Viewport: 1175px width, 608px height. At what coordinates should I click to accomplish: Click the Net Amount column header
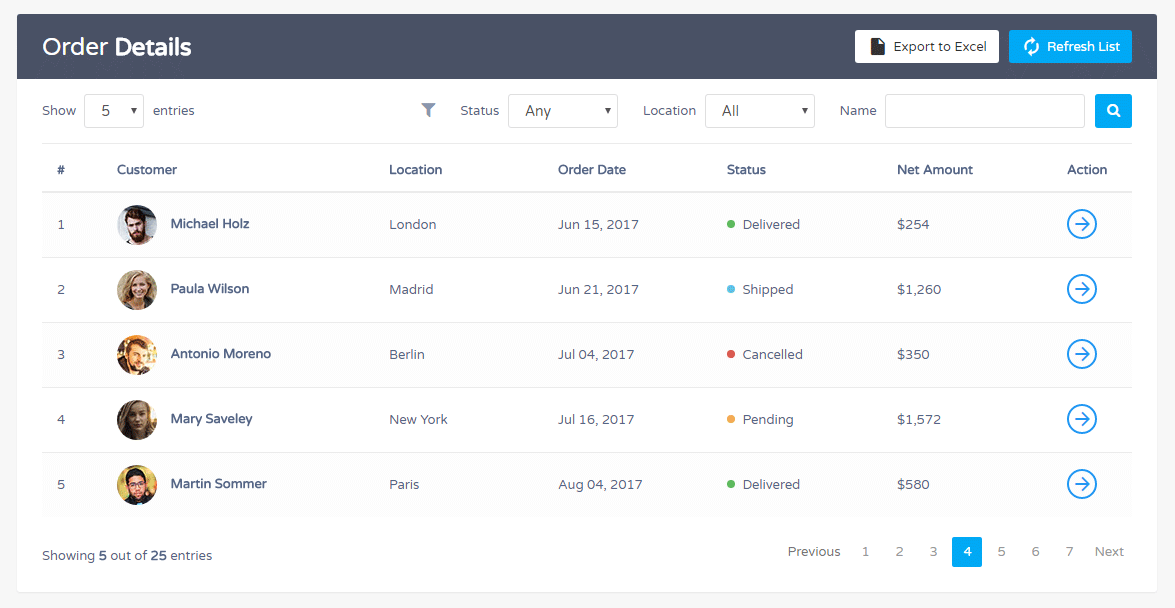[934, 169]
